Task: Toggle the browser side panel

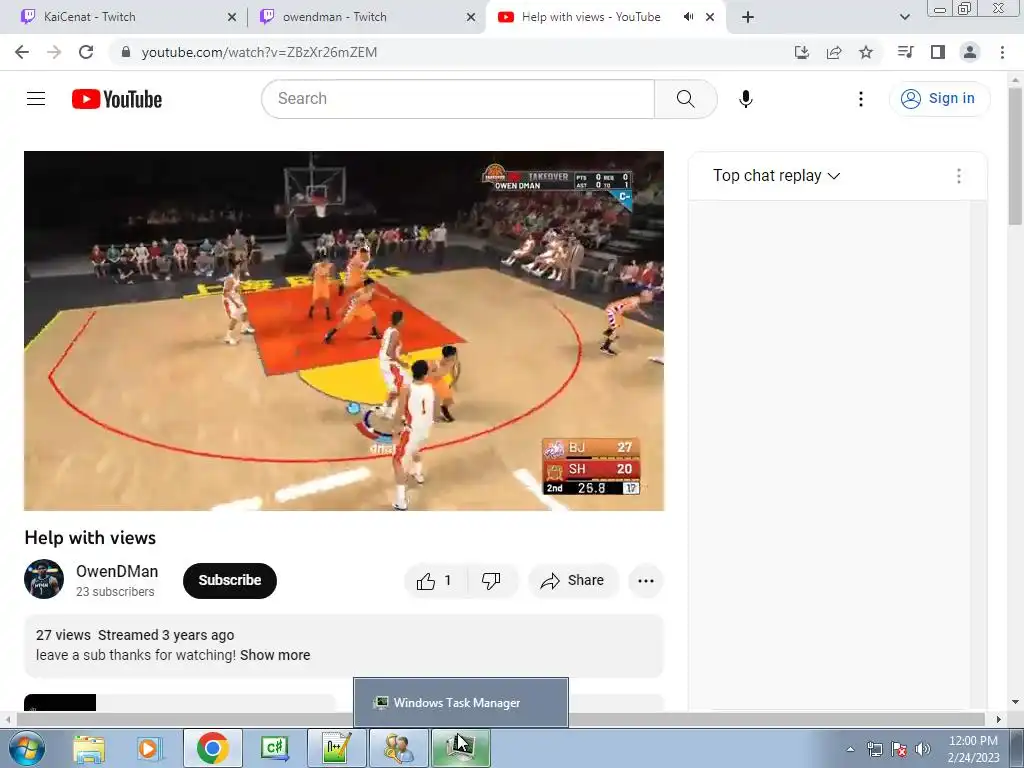Action: 937,52
